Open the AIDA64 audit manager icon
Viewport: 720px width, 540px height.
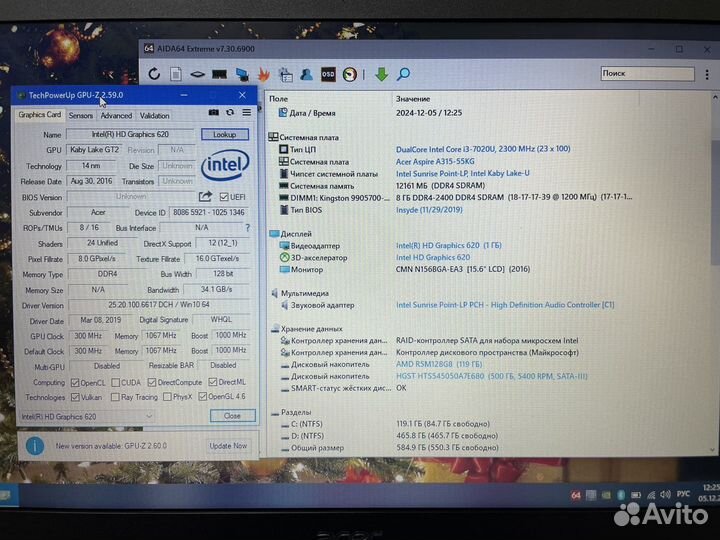tap(286, 74)
